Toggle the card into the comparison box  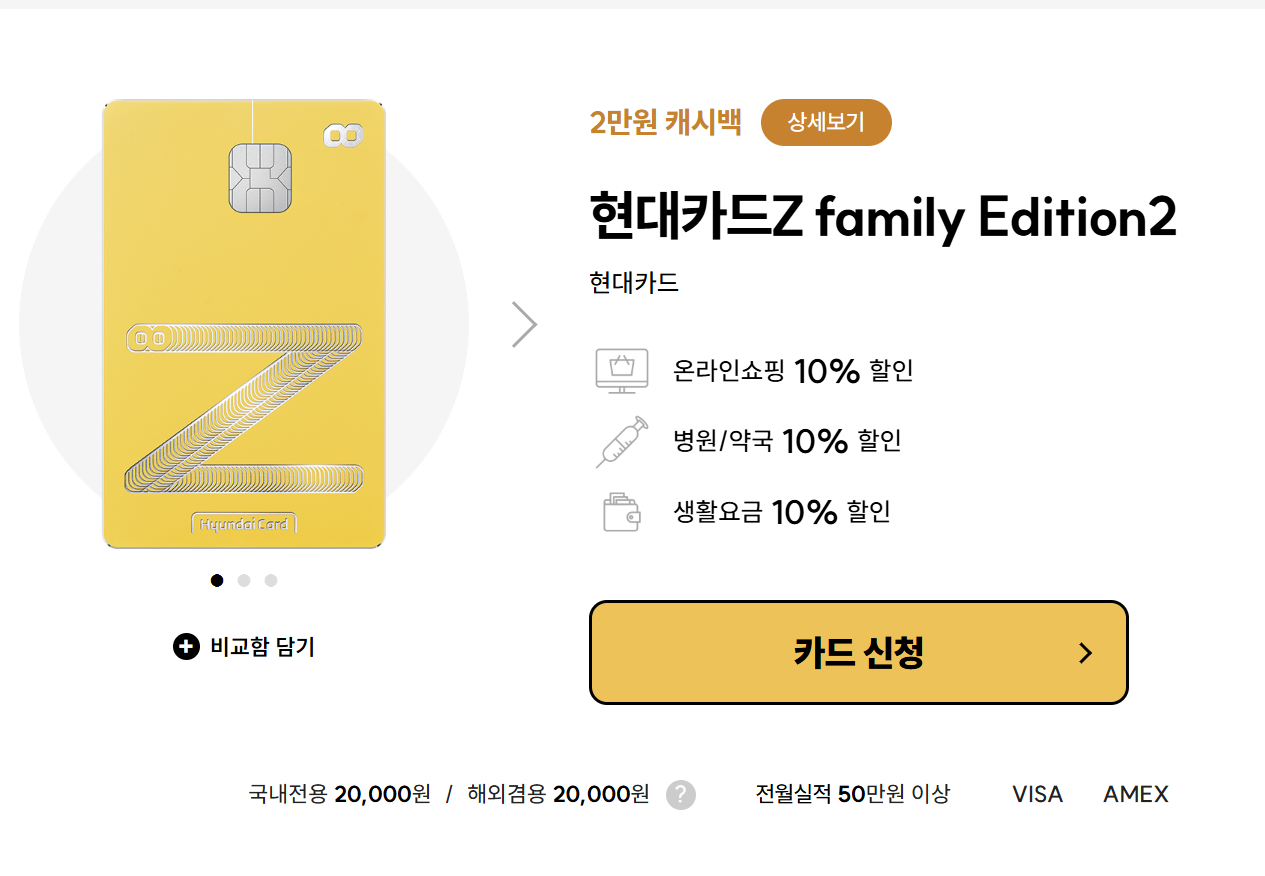(x=242, y=647)
